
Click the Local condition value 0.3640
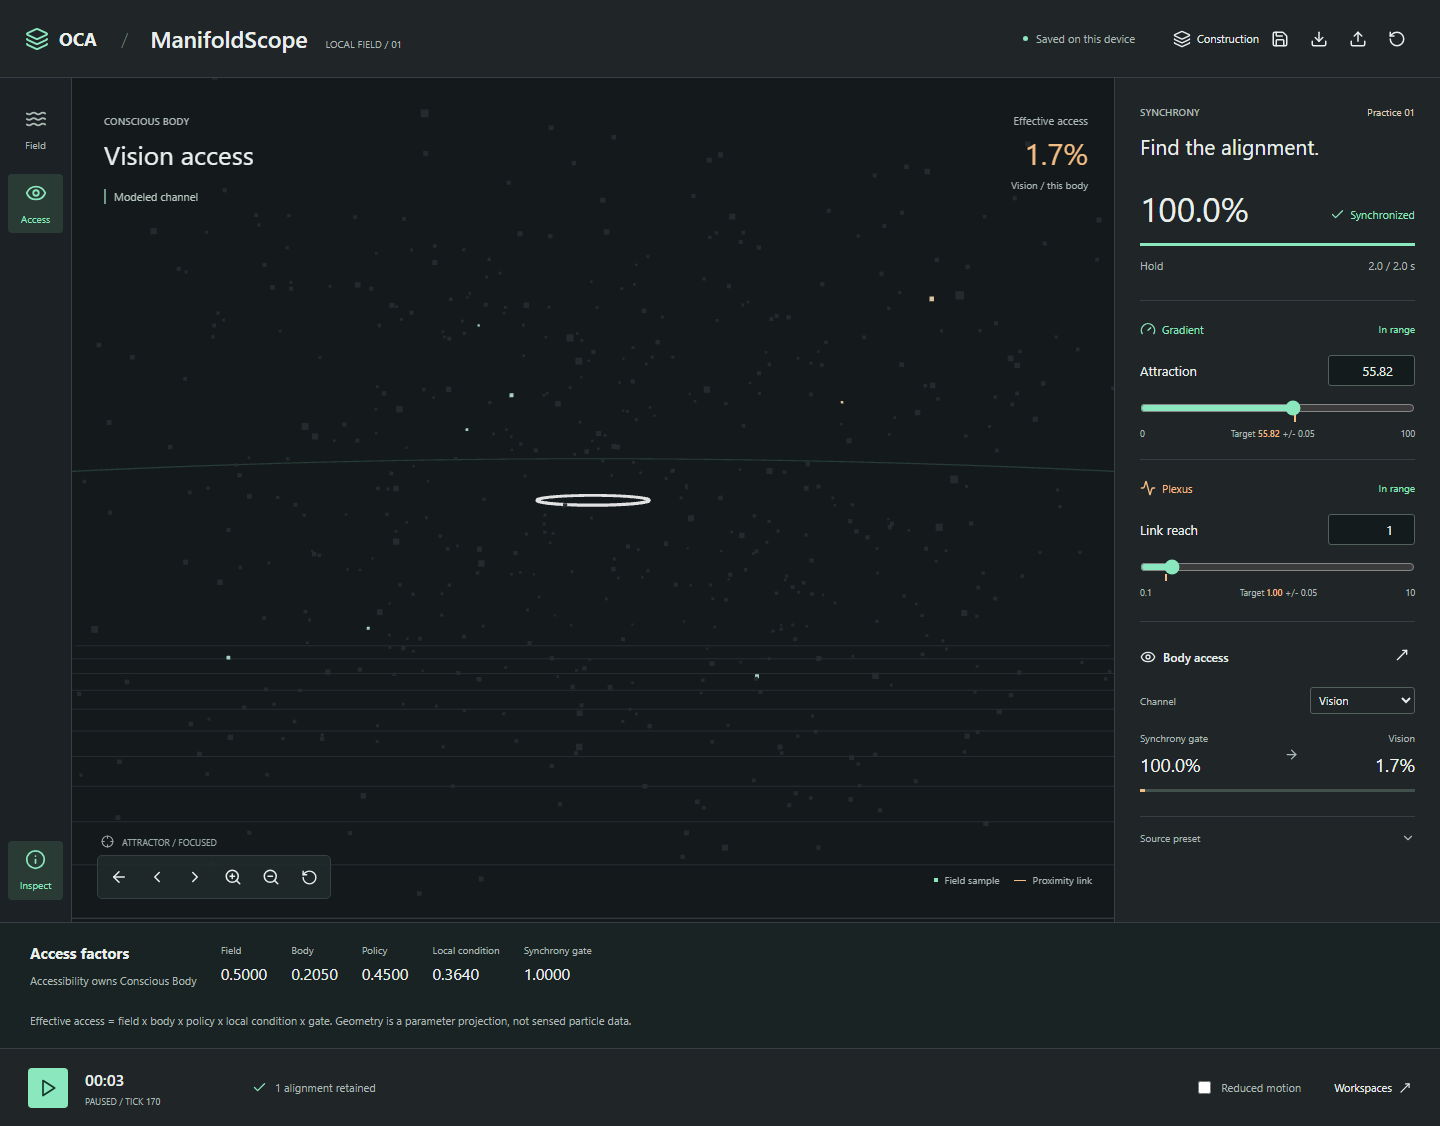point(456,975)
